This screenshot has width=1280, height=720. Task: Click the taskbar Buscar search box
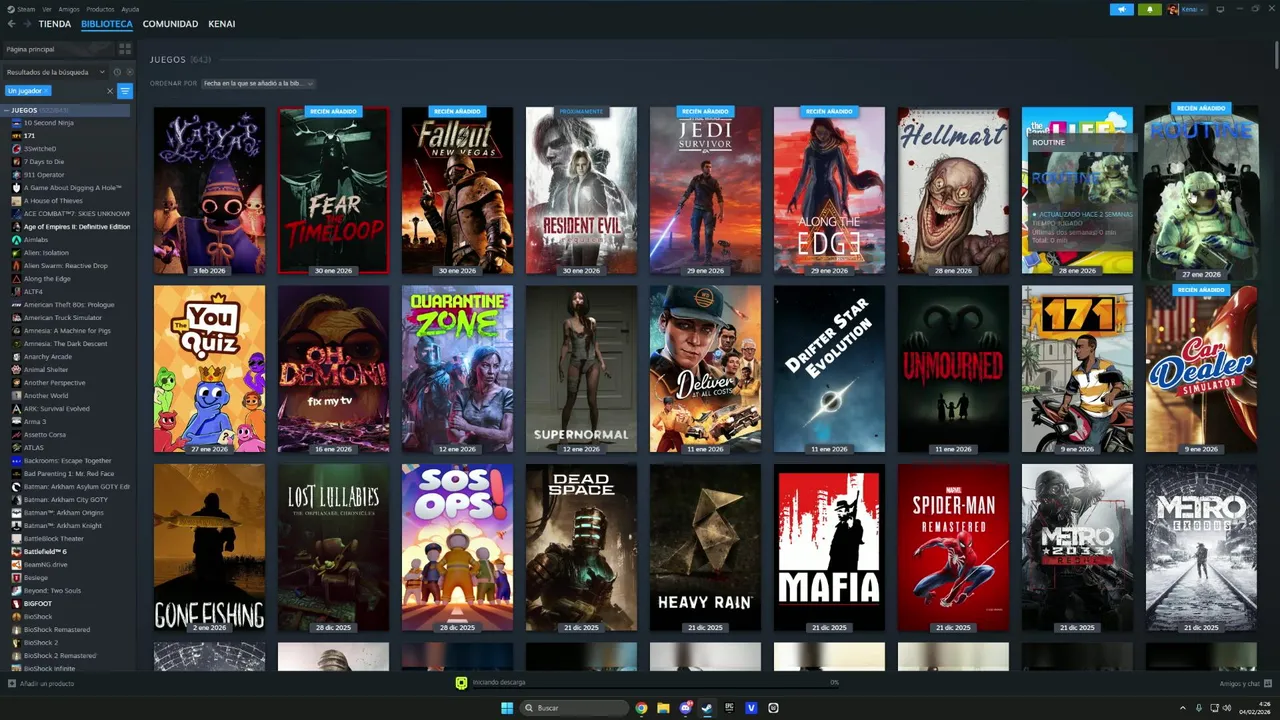(x=575, y=708)
